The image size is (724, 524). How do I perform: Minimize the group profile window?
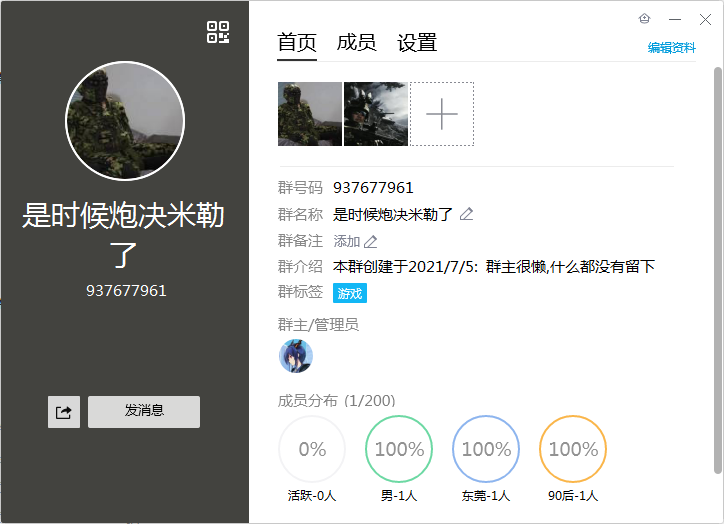click(x=675, y=19)
